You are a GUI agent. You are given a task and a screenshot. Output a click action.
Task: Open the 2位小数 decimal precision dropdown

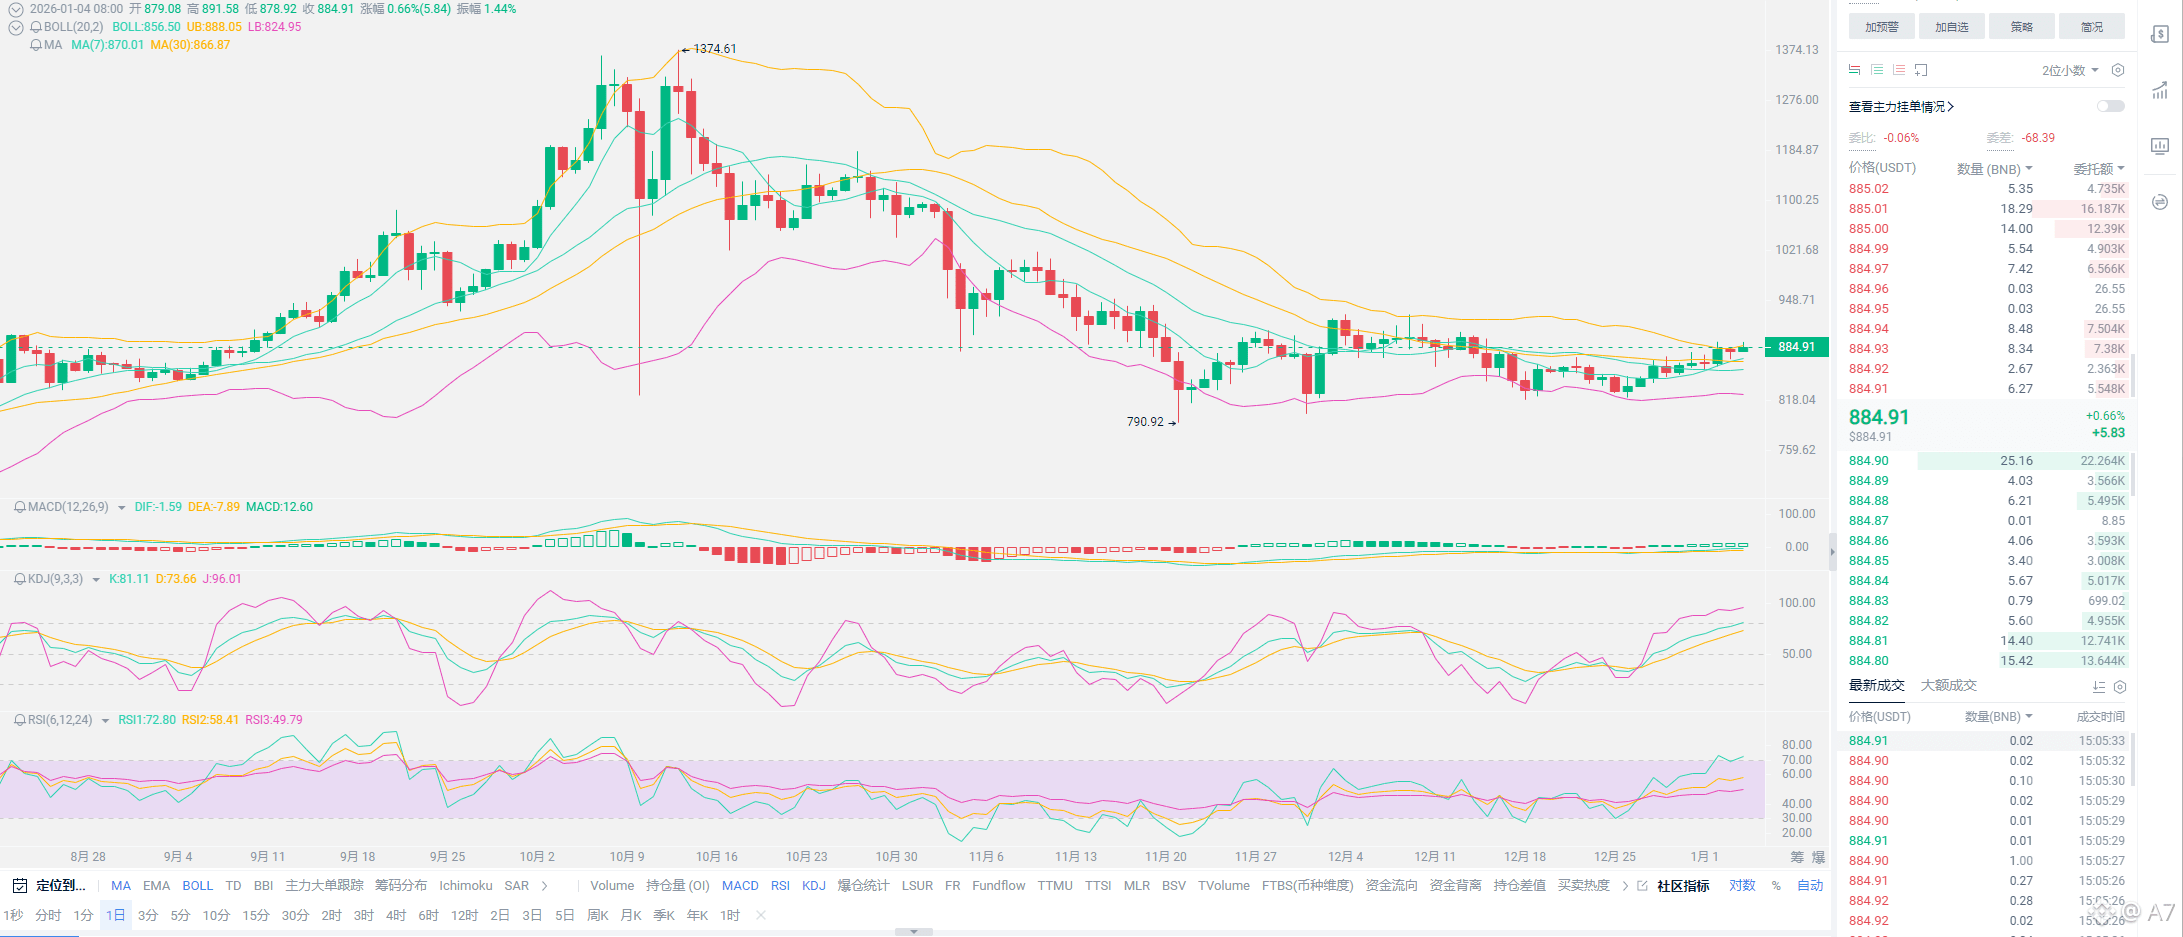coord(2070,70)
